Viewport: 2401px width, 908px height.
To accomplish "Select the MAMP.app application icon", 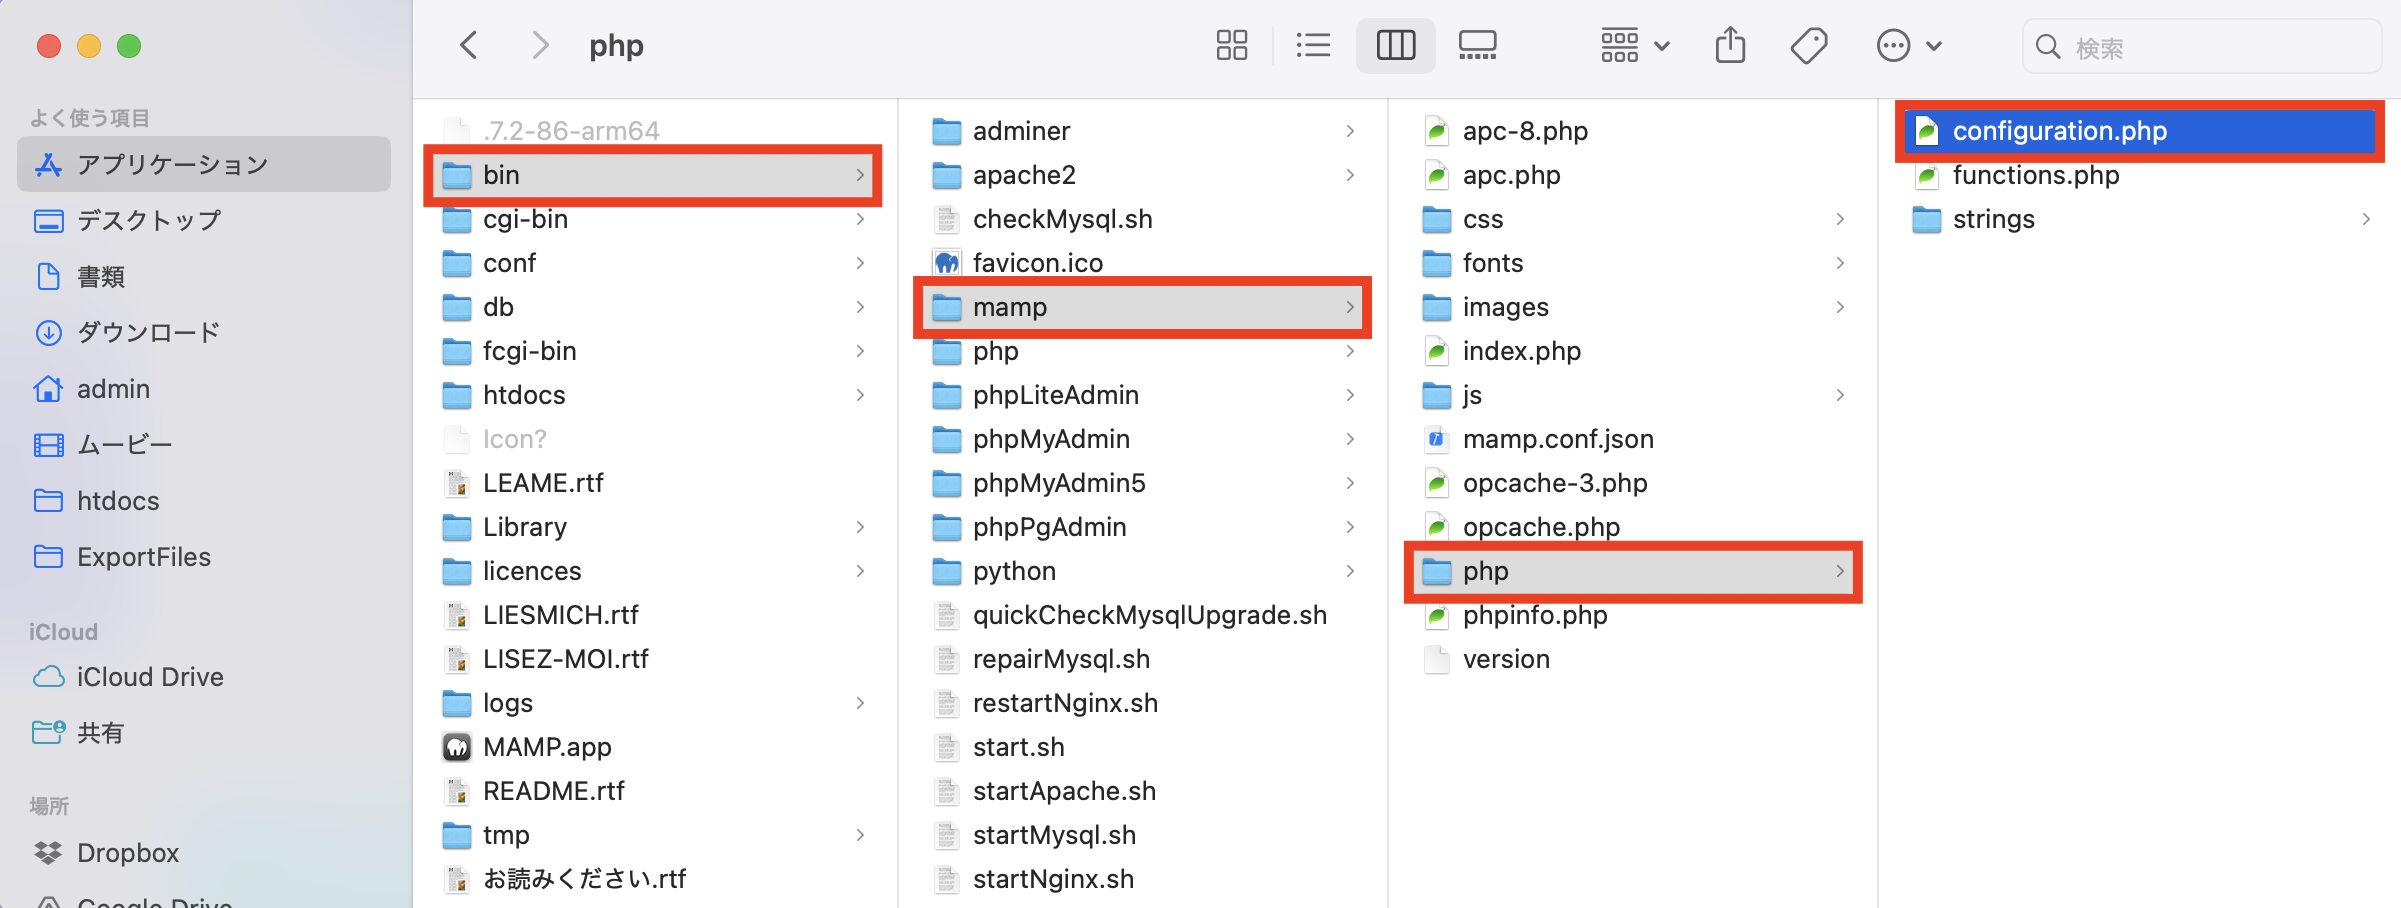I will [457, 747].
